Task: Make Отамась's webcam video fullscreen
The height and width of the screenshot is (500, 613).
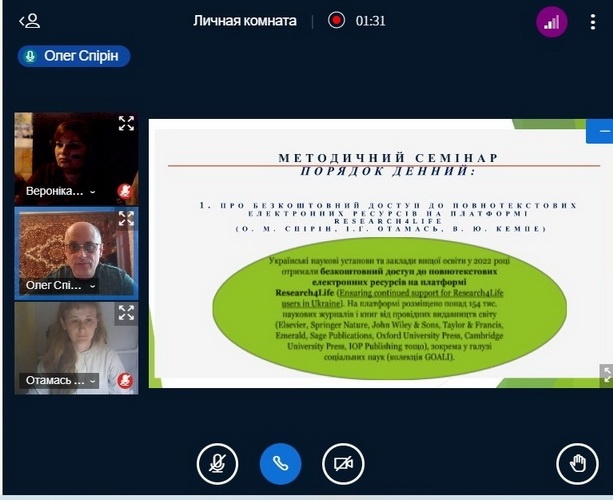Action: 126,313
